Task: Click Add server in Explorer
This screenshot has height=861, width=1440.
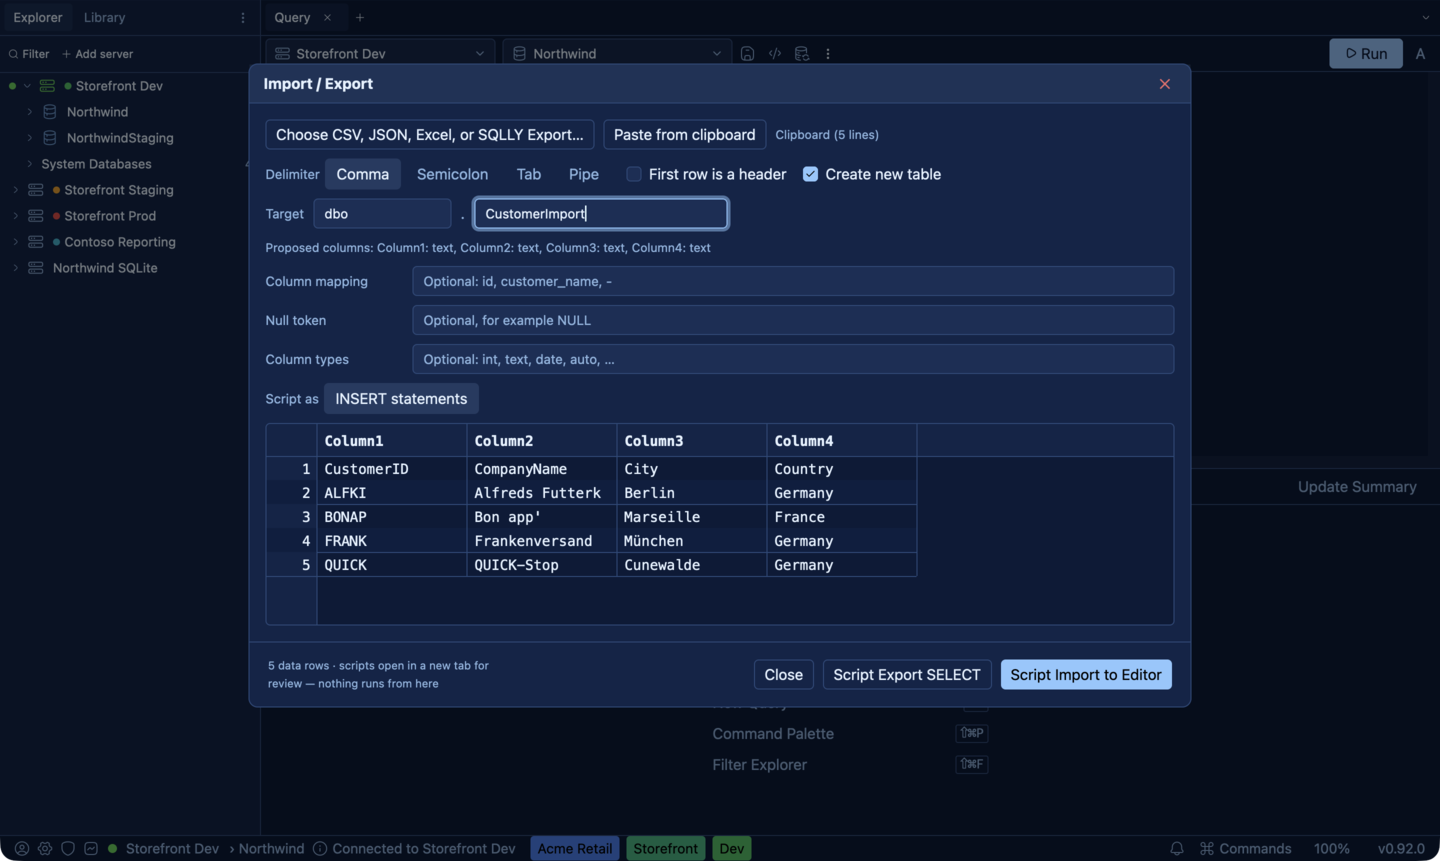Action: coord(97,54)
